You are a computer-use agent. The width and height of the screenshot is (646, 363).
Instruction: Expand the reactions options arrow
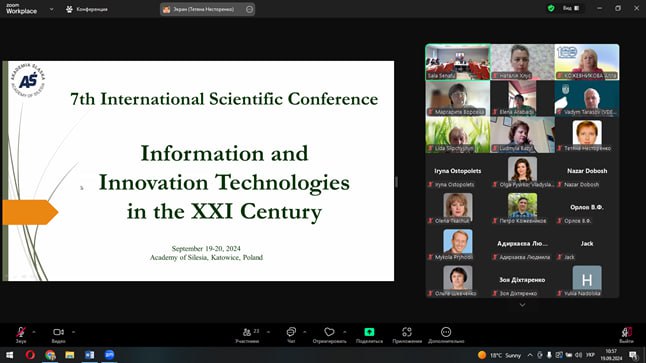tap(345, 332)
